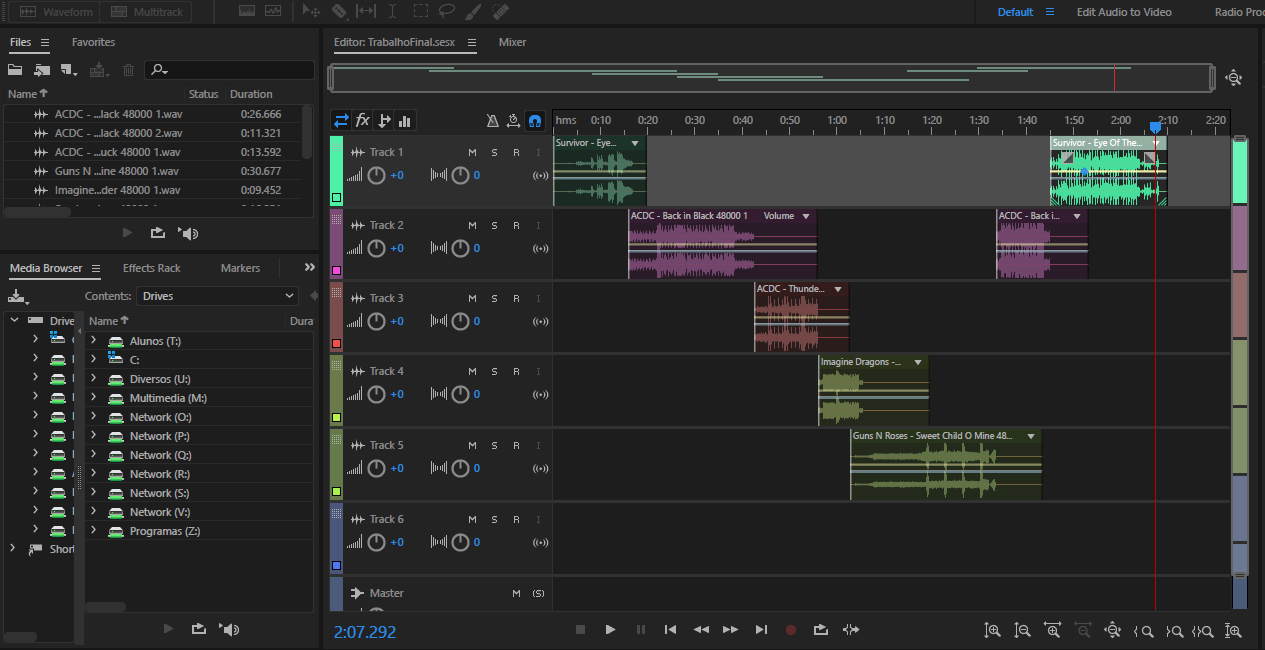Click the Track 2 volume knob
This screenshot has height=650, width=1265.
(376, 249)
